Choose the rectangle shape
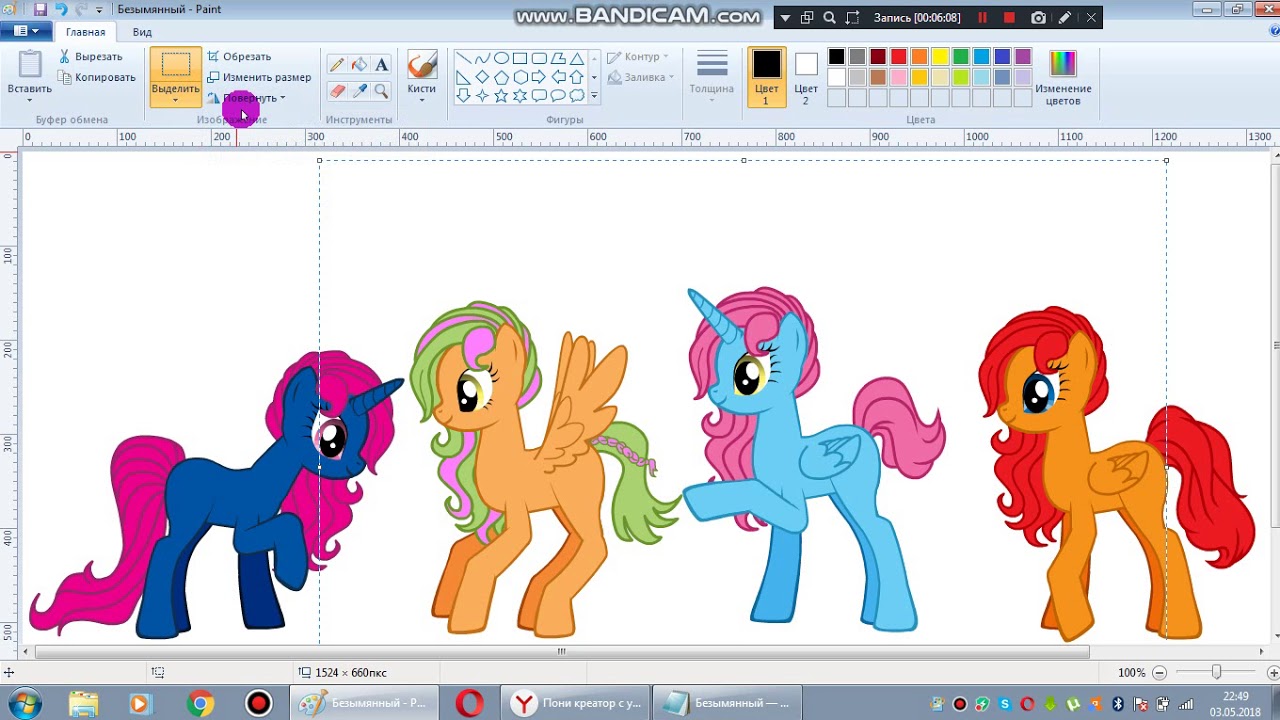 click(520, 58)
